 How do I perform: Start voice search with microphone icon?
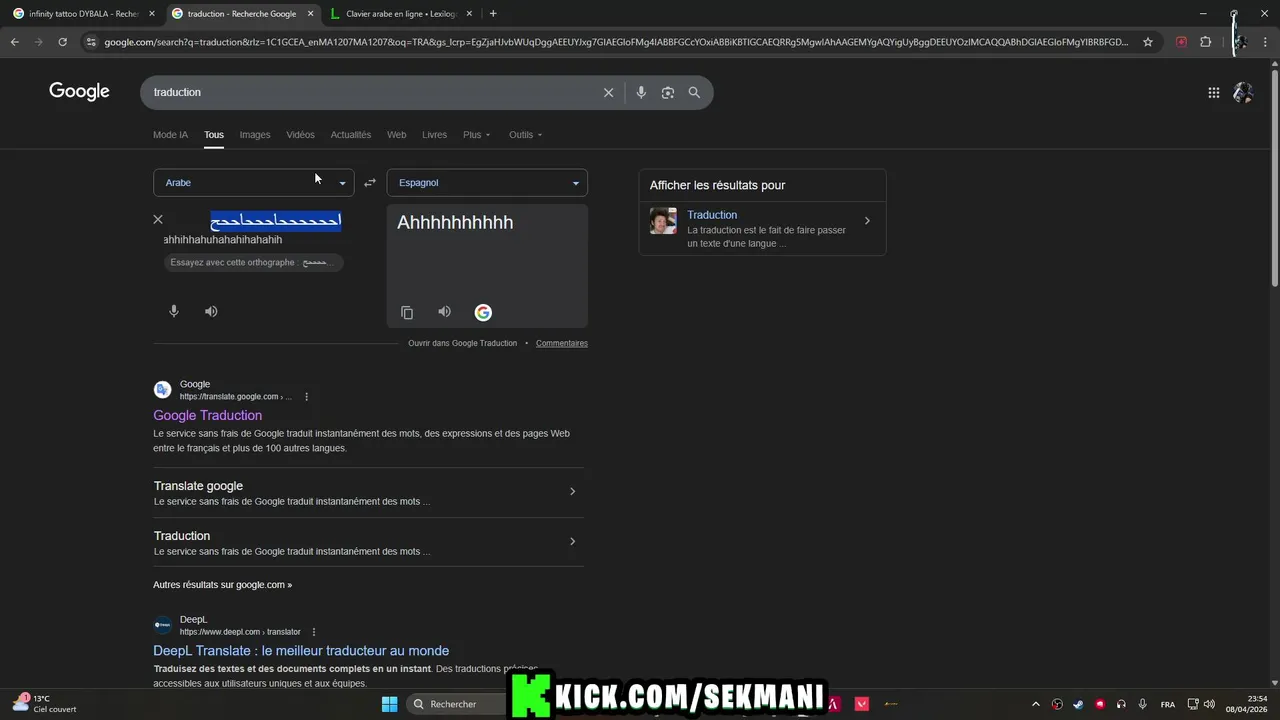click(641, 92)
